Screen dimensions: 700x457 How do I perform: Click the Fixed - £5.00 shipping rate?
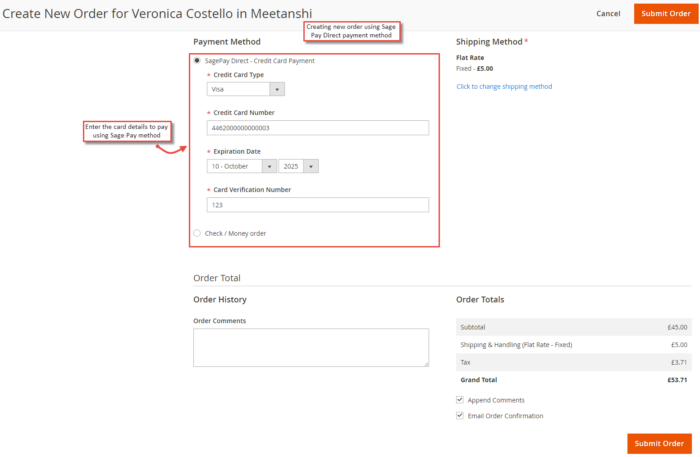click(x=475, y=68)
